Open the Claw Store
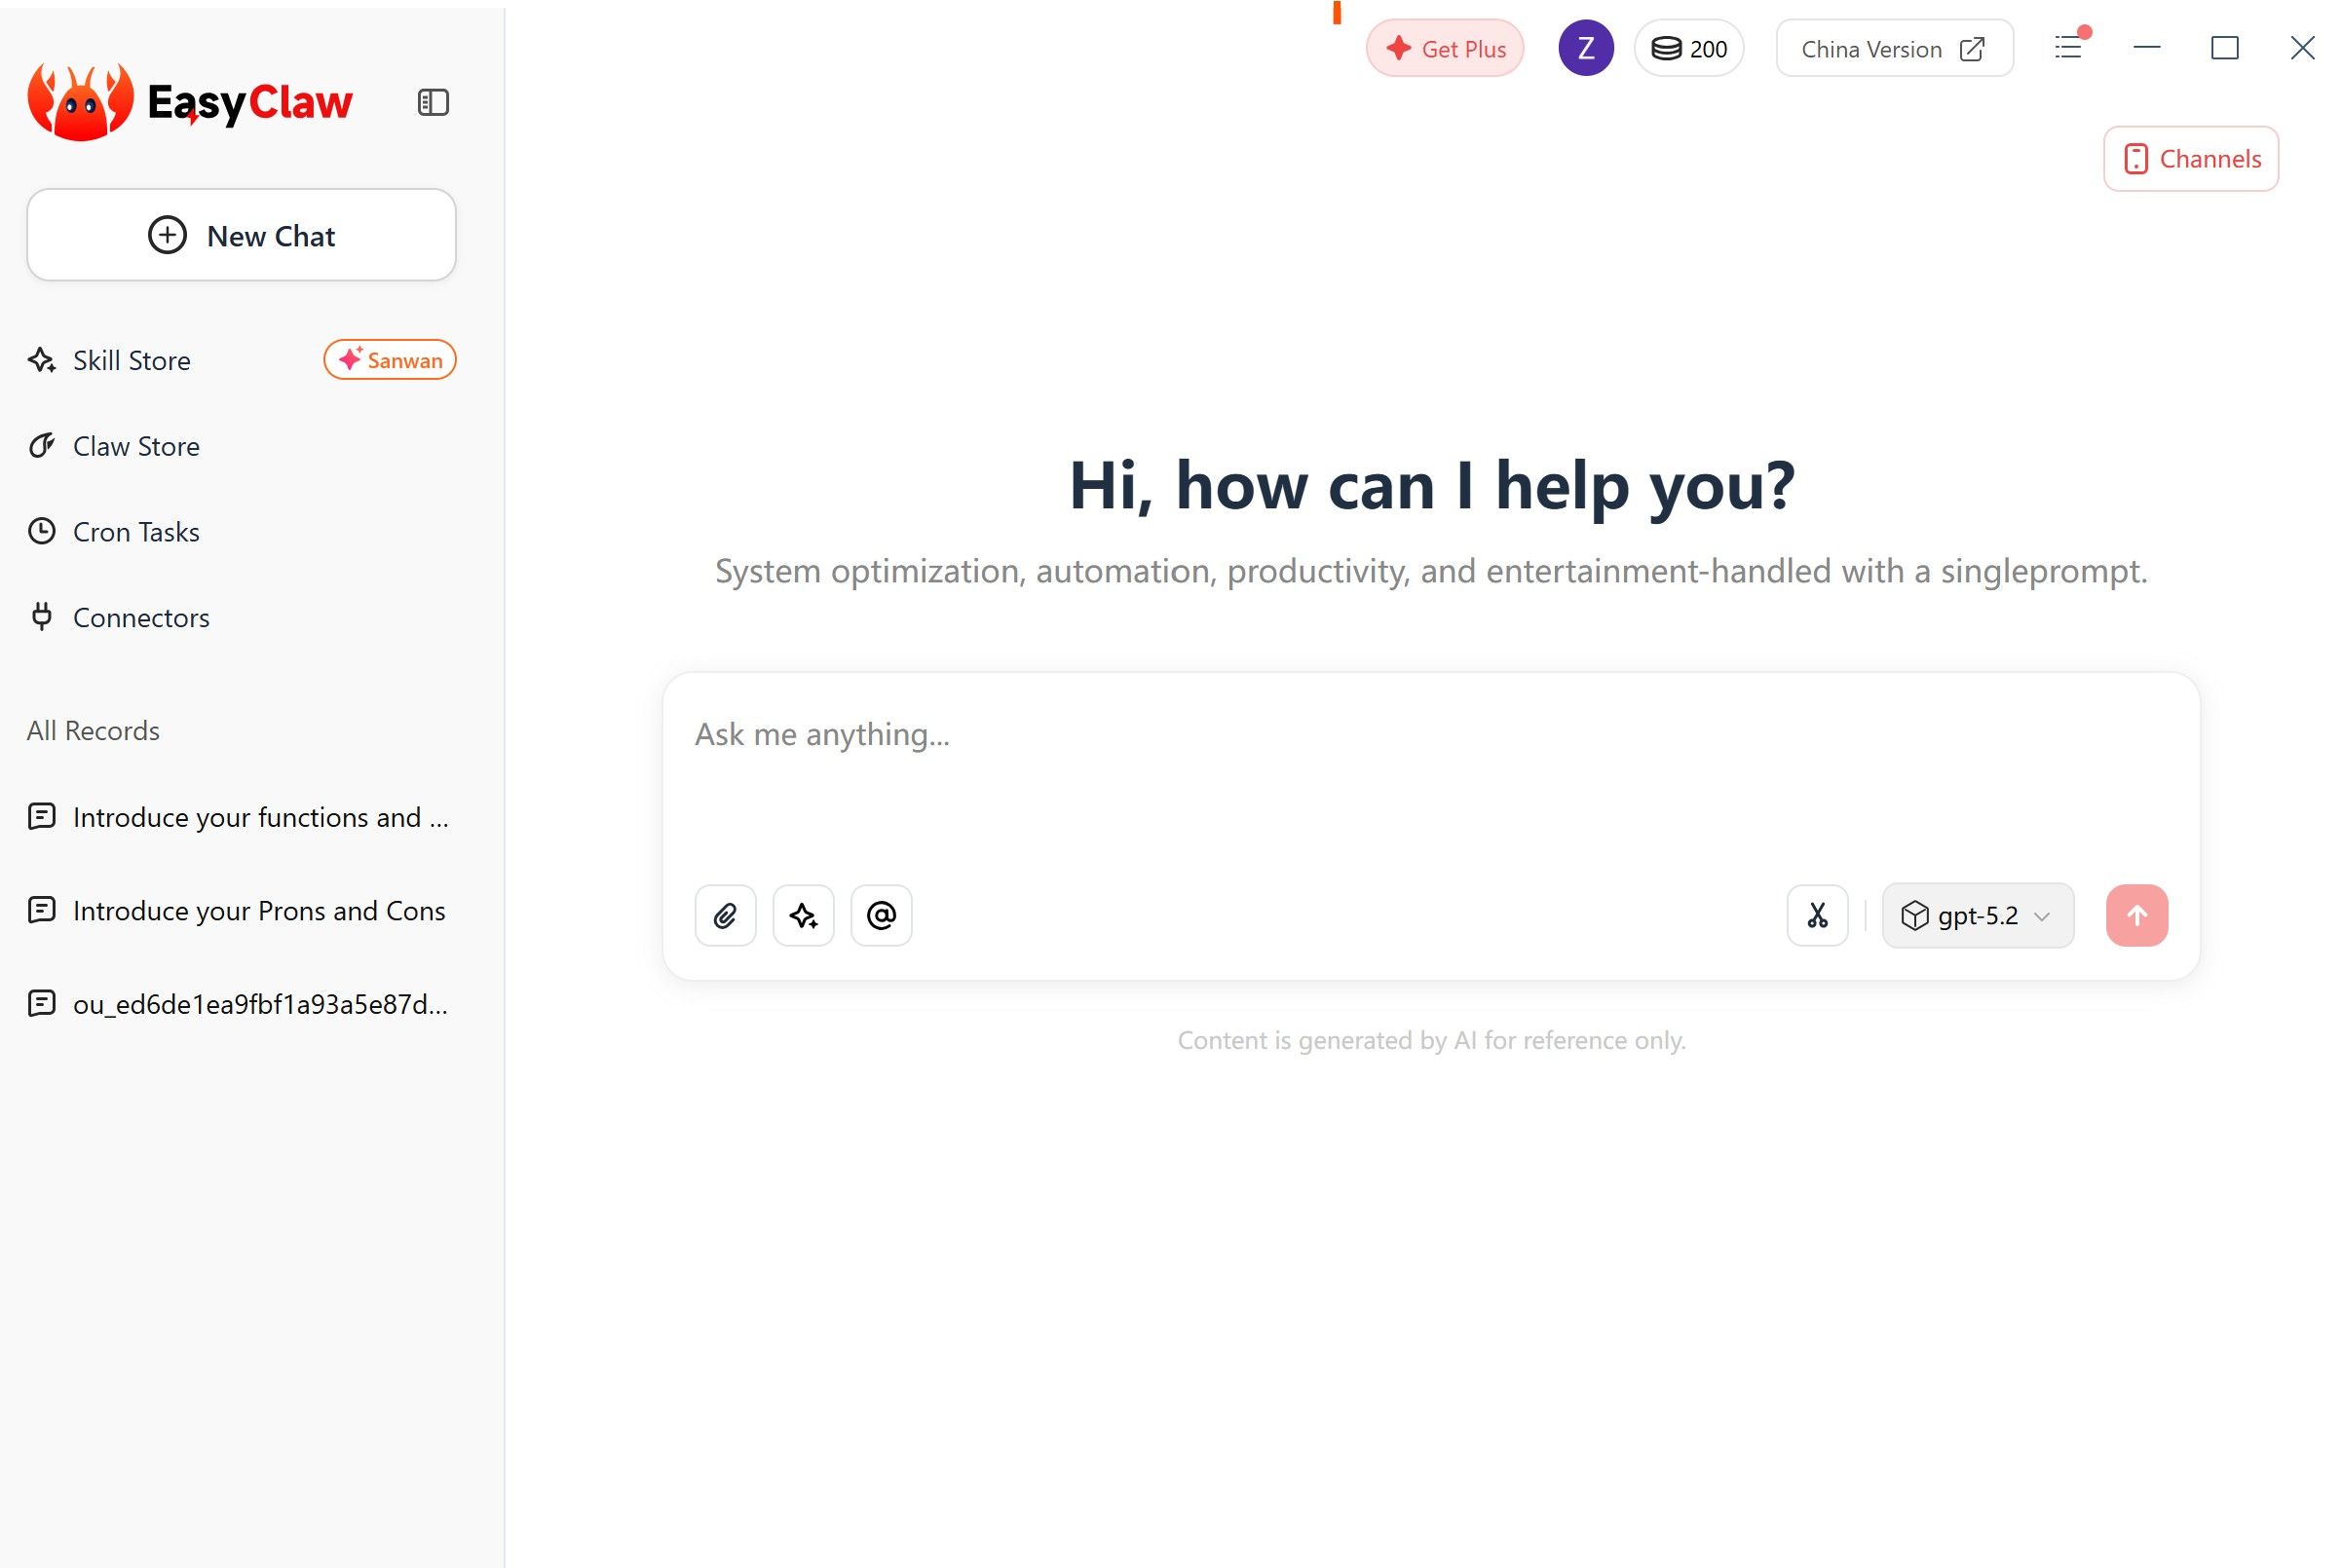This screenshot has height=1568, width=2342. tap(136, 446)
